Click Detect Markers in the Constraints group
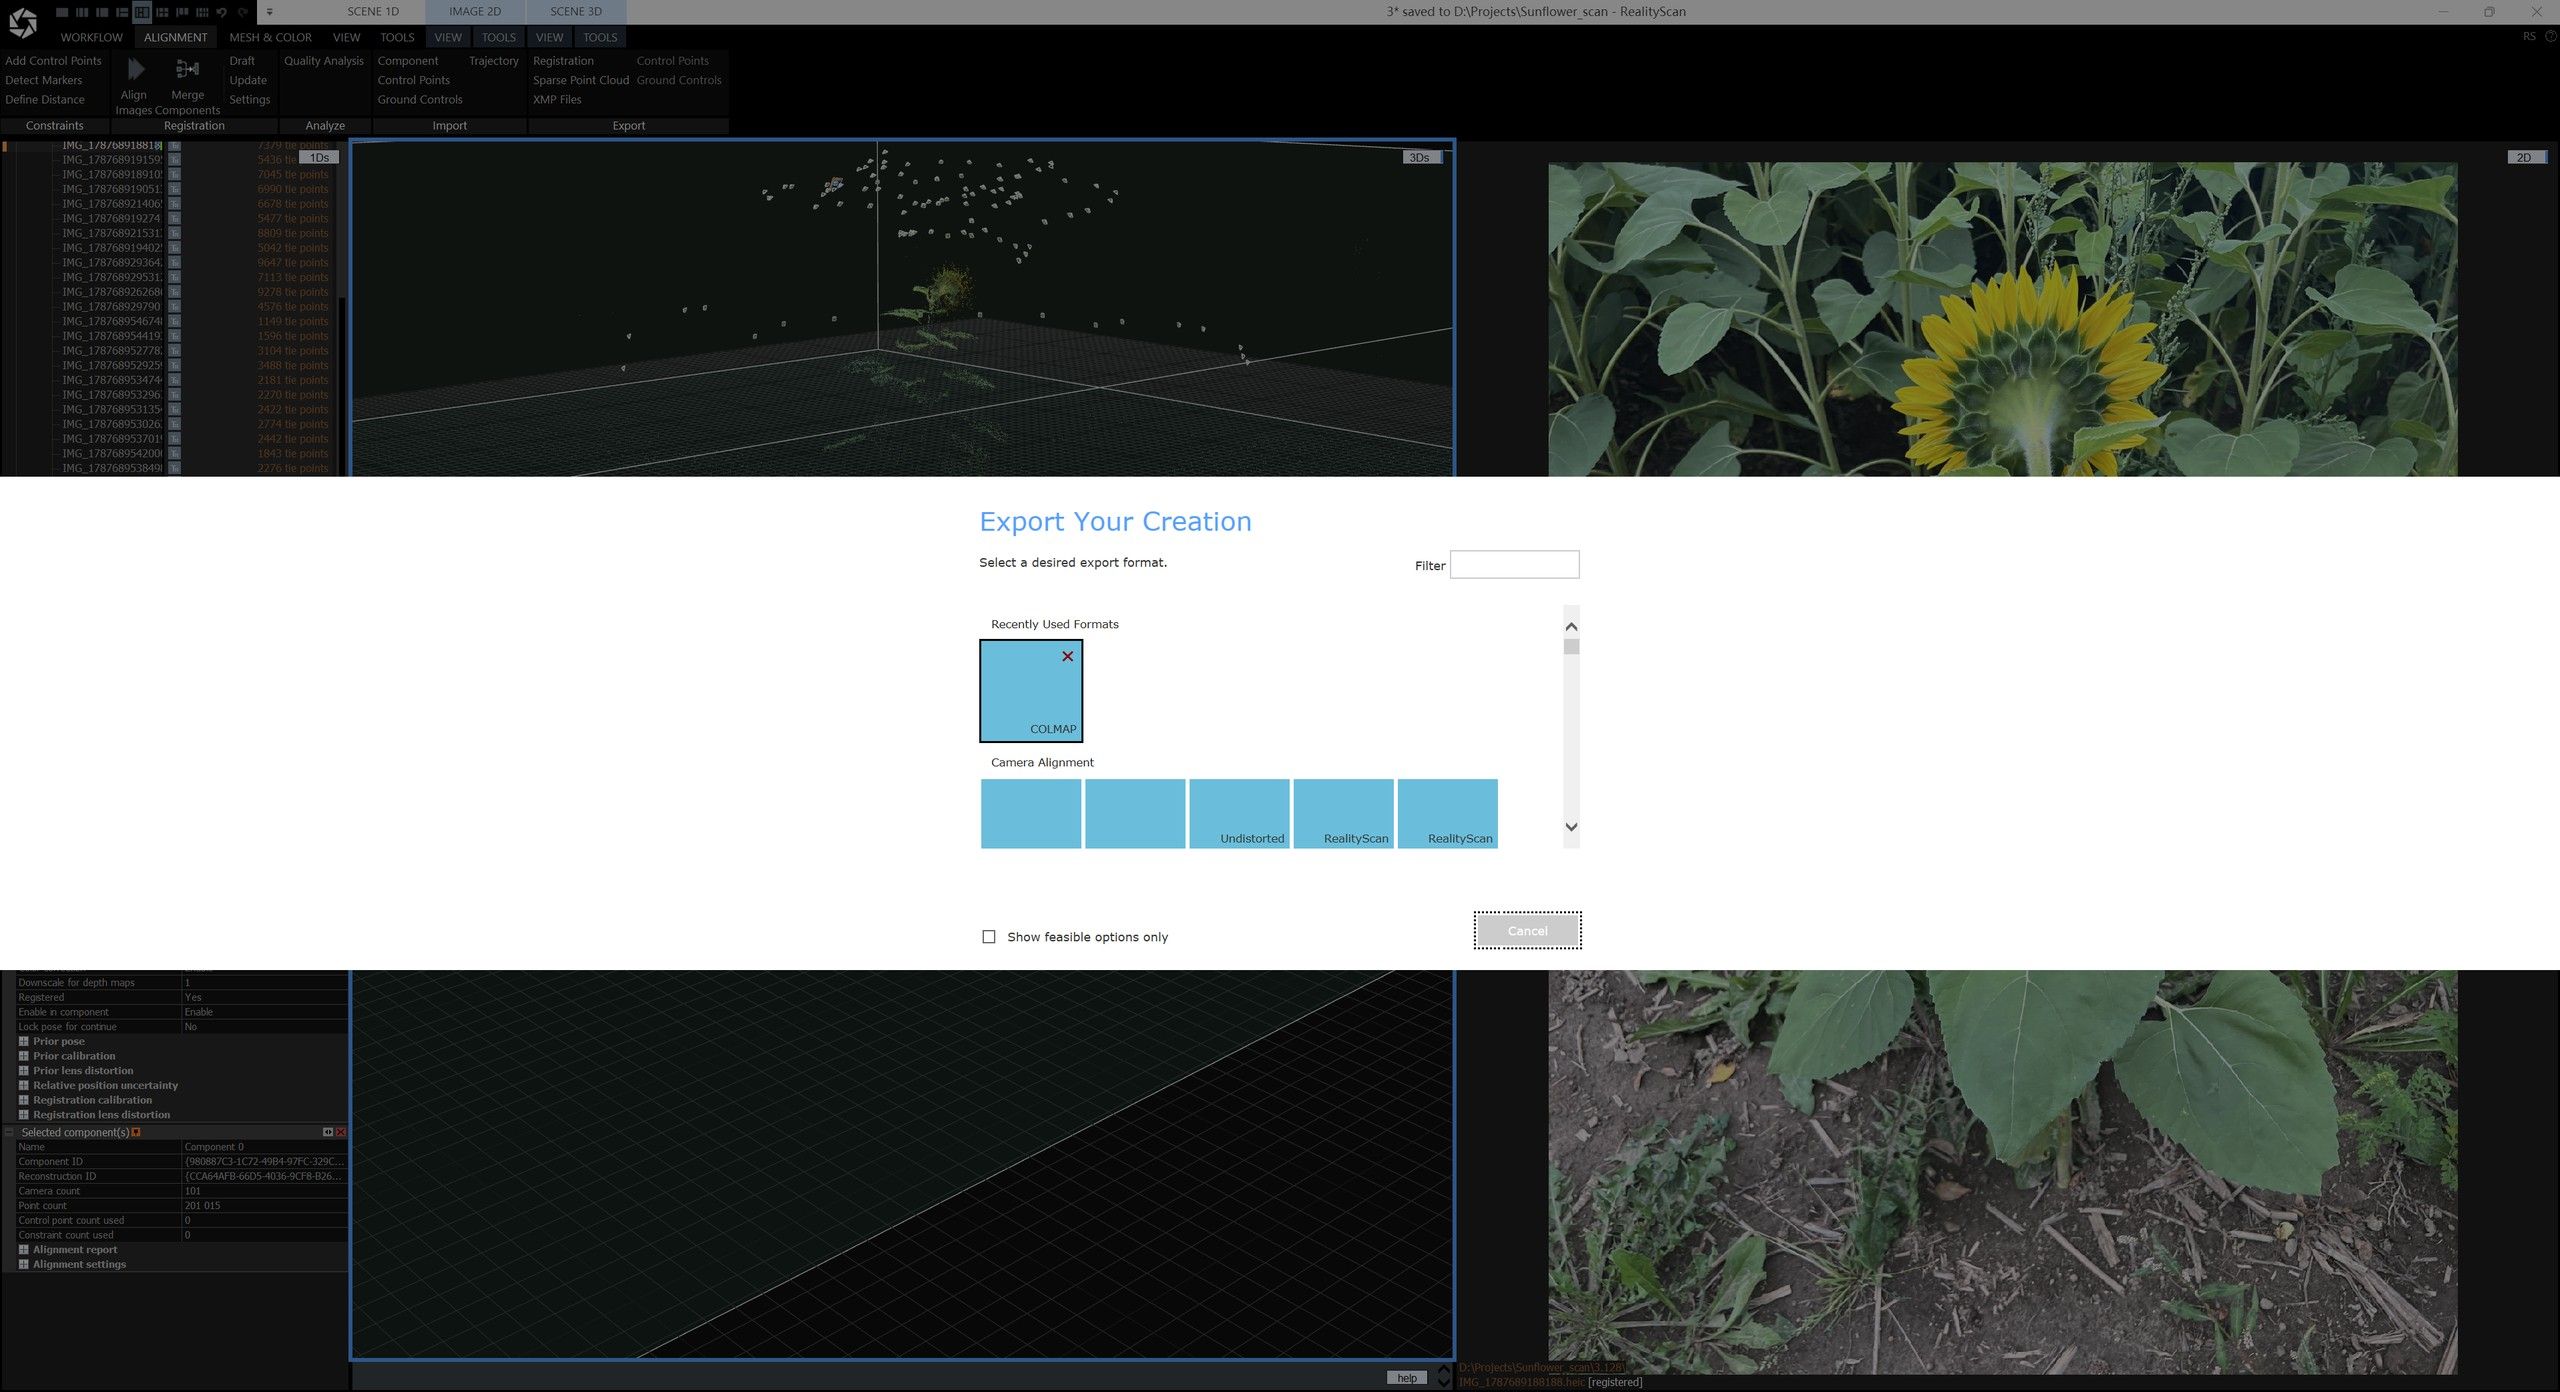2560x1392 pixels. coord(44,80)
